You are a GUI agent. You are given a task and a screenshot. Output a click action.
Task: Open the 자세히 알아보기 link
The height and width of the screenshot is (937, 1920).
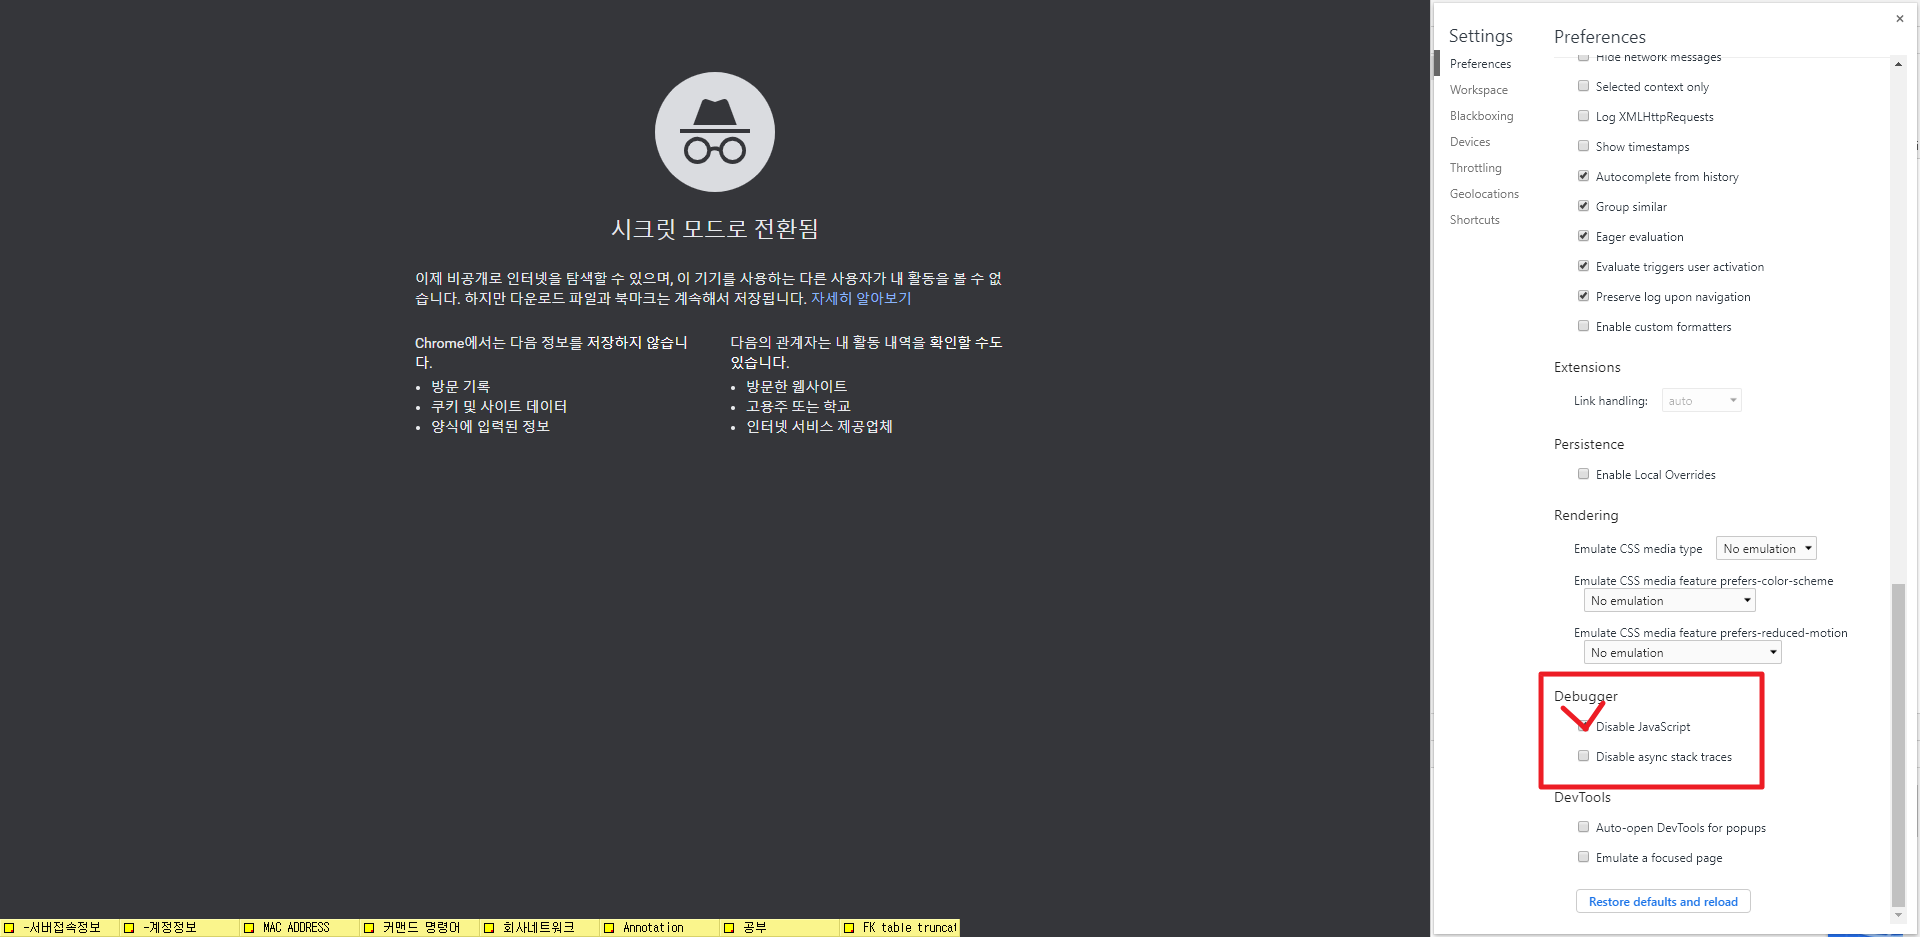tap(861, 298)
